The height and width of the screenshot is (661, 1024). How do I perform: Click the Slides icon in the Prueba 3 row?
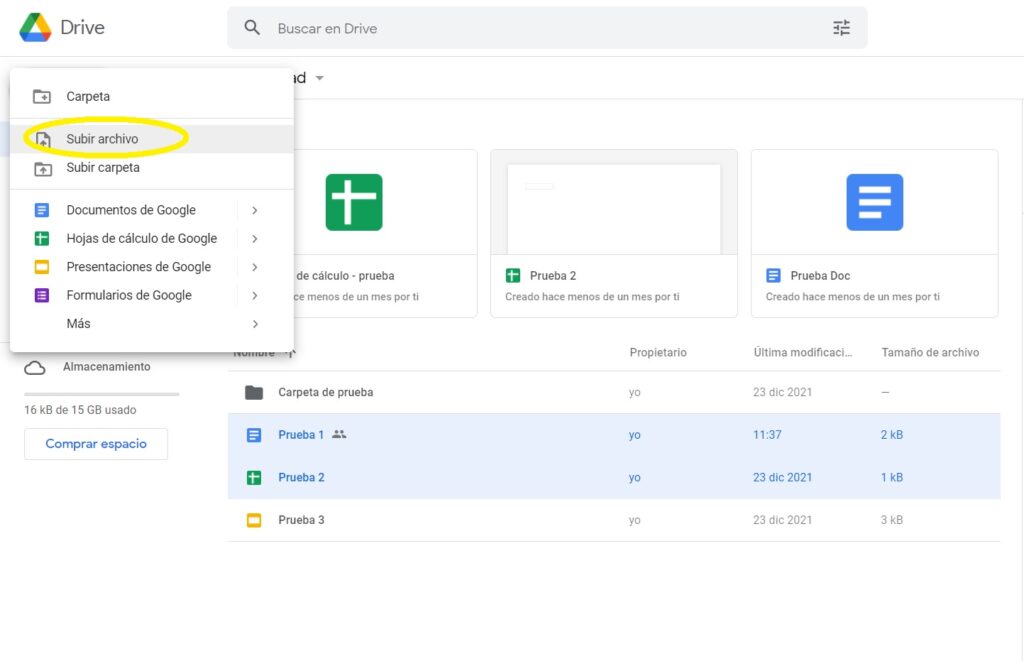254,521
